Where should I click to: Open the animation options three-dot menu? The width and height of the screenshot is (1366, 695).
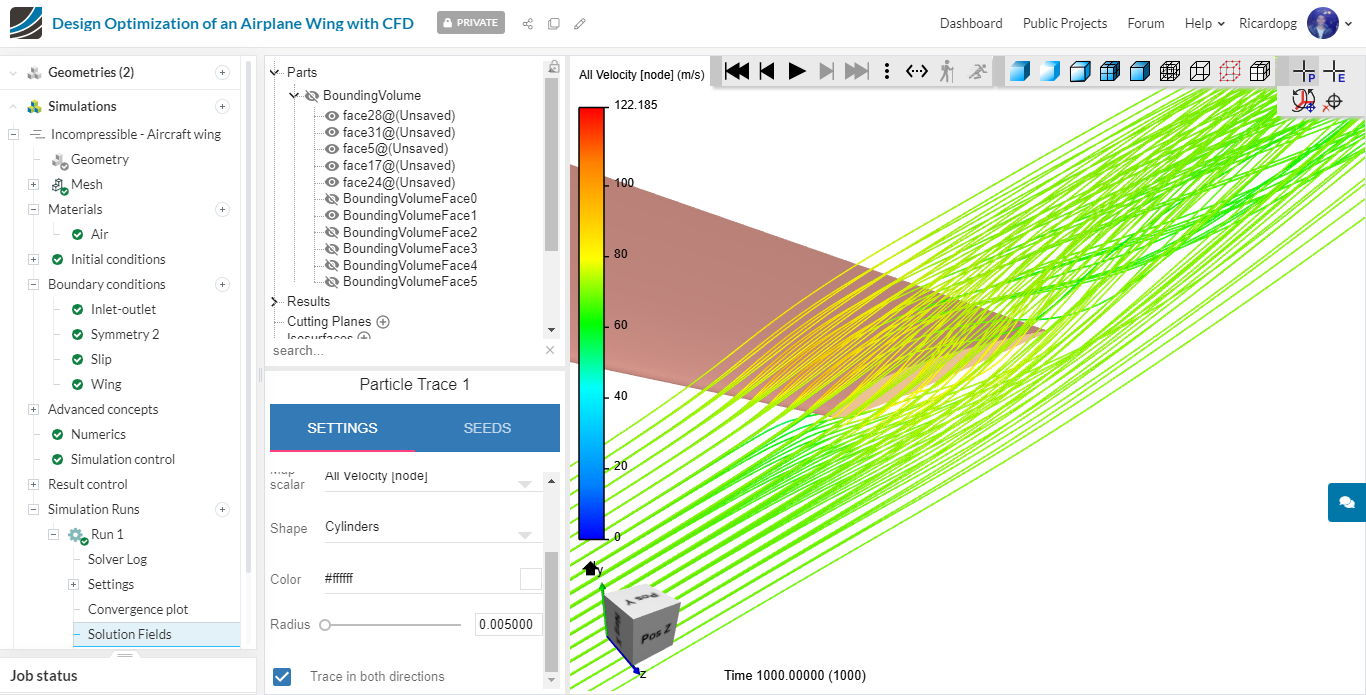(x=887, y=71)
